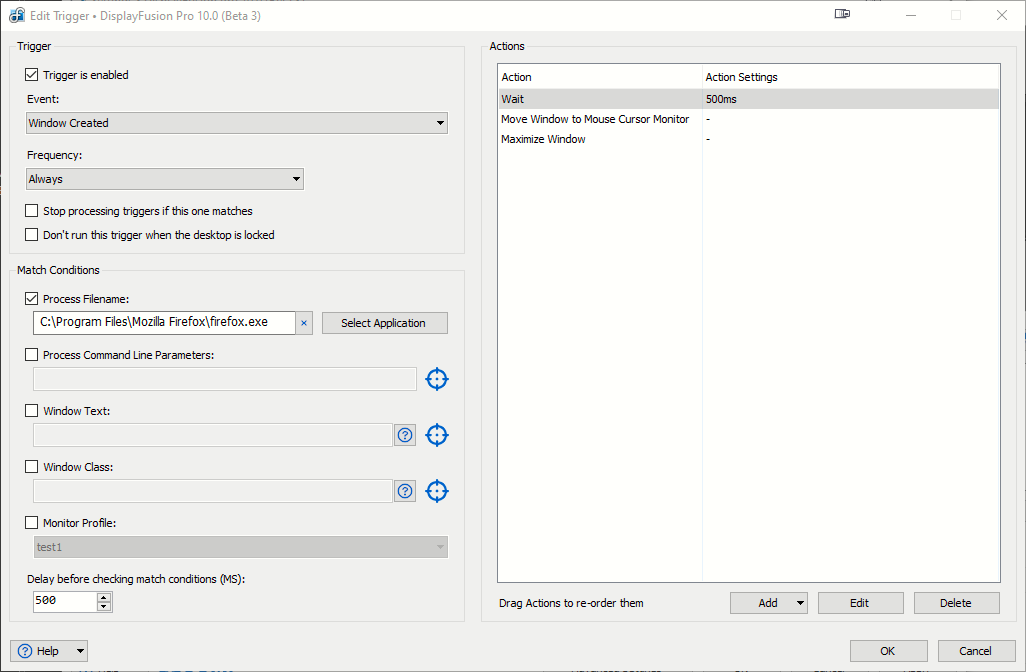The height and width of the screenshot is (672, 1026).
Task: Increase the delay value with the up stepper arrow
Action: (104, 597)
